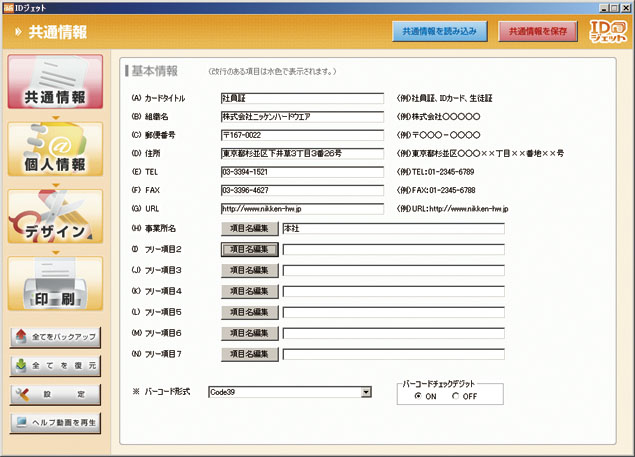Save shared info with 共通情報を保存

(538, 31)
